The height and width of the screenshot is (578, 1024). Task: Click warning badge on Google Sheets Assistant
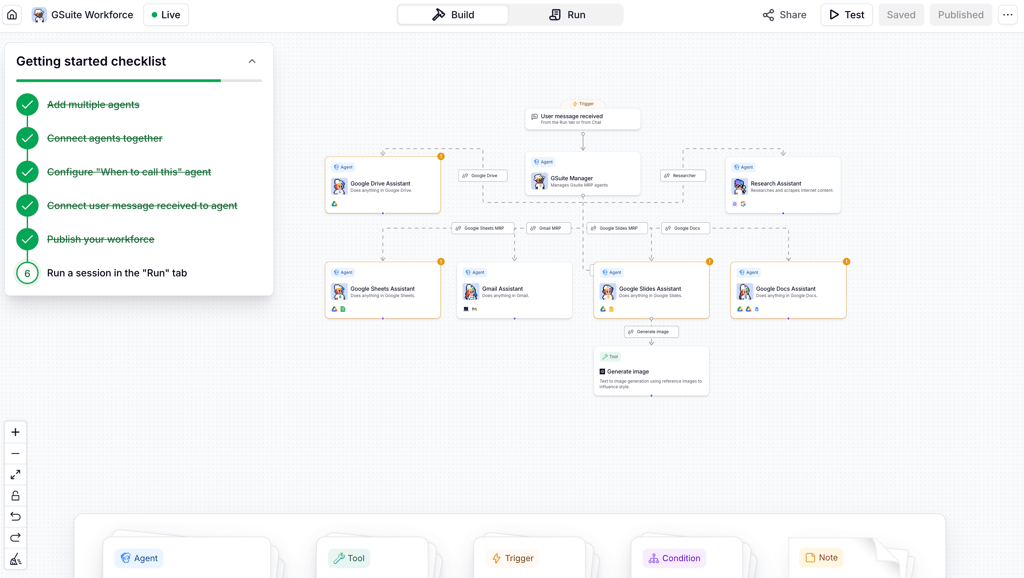(x=441, y=262)
